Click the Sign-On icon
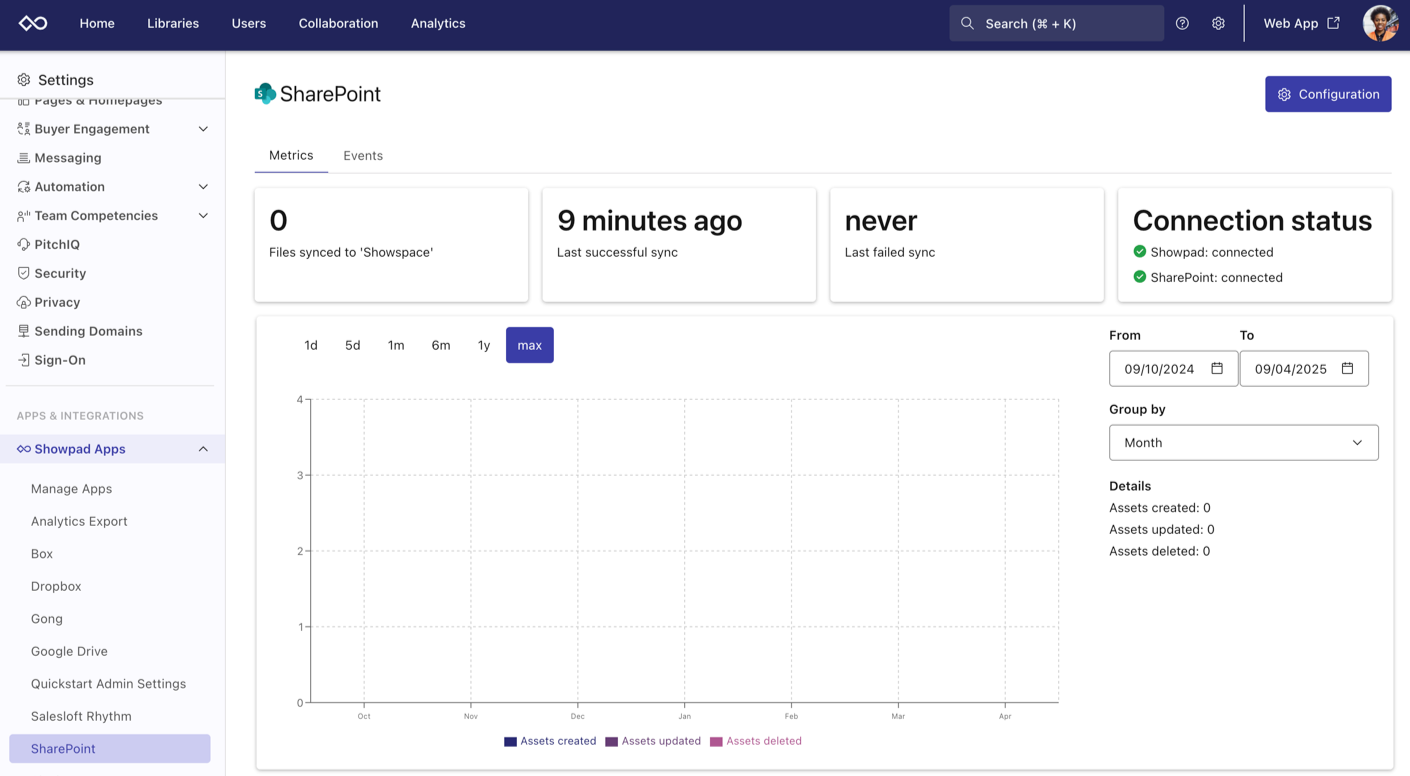This screenshot has width=1410, height=776. point(23,360)
